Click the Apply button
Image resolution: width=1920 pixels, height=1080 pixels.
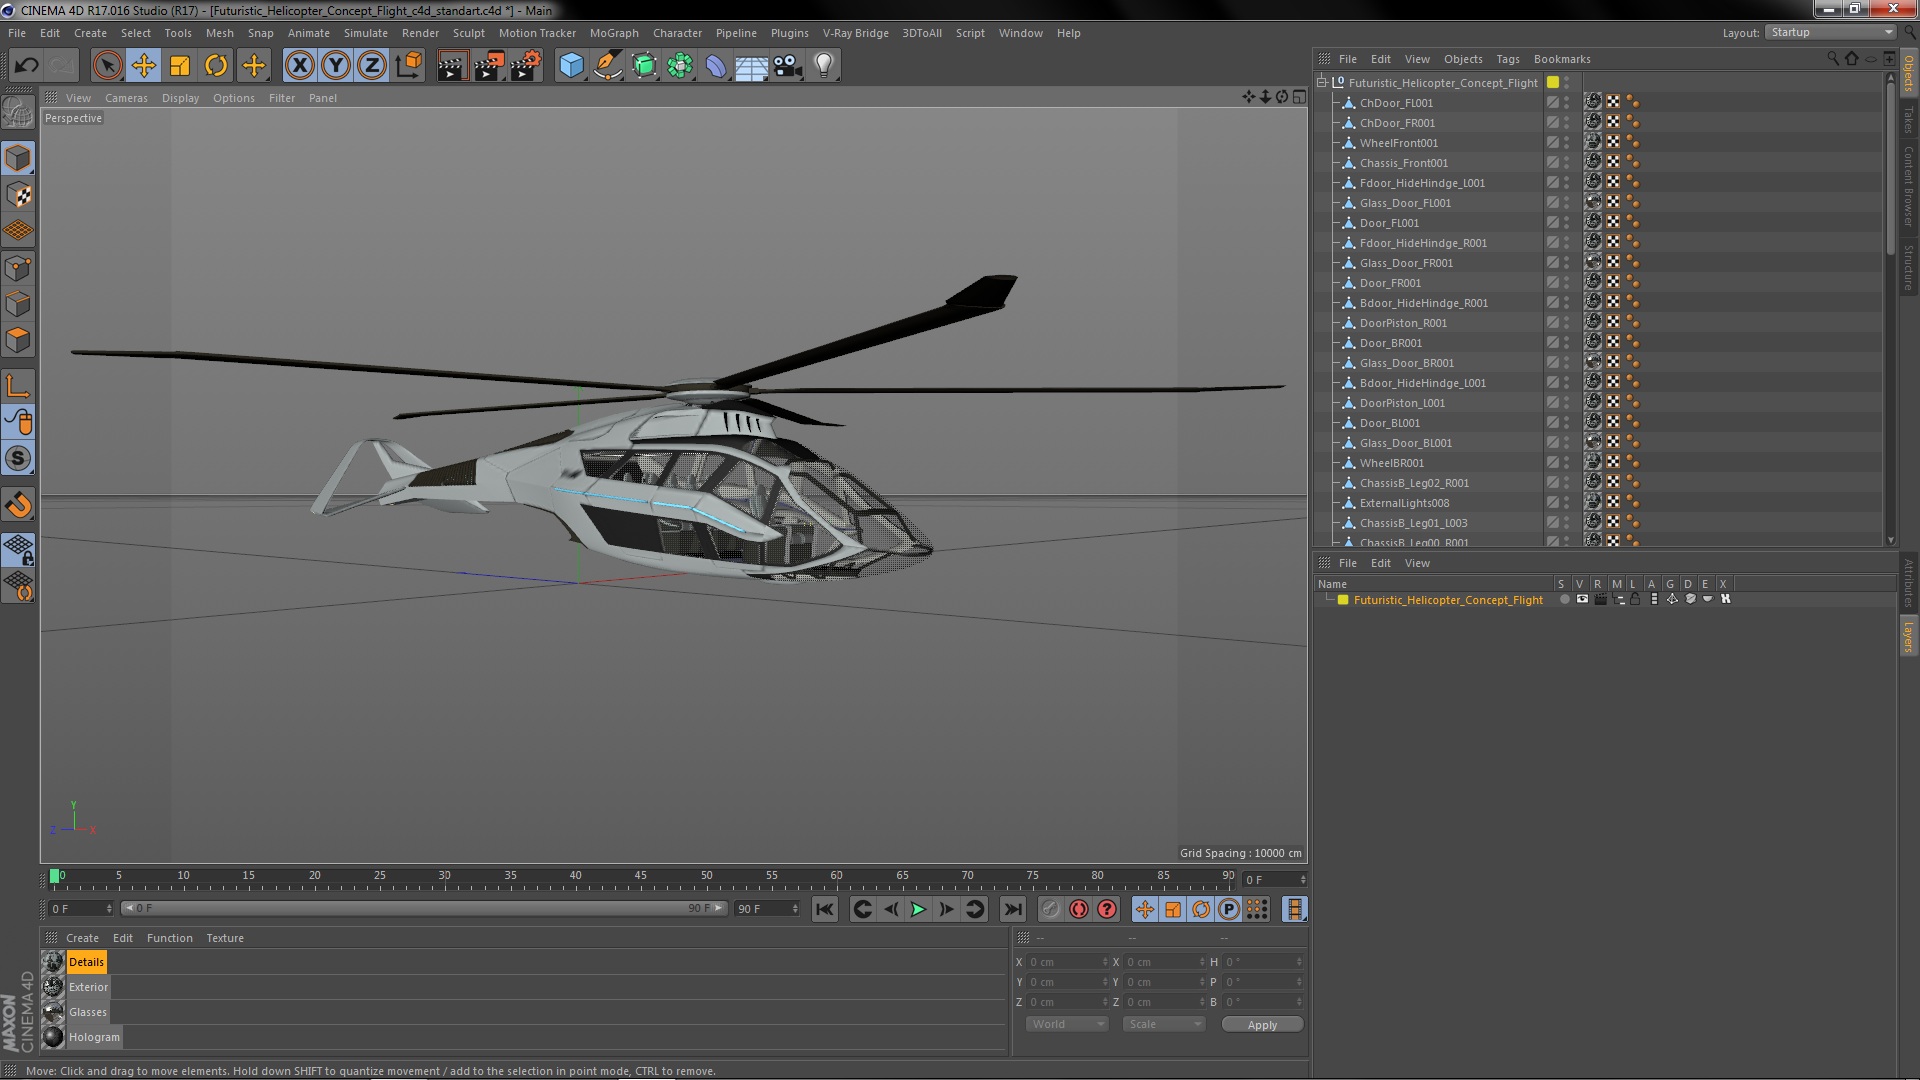(x=1262, y=1025)
